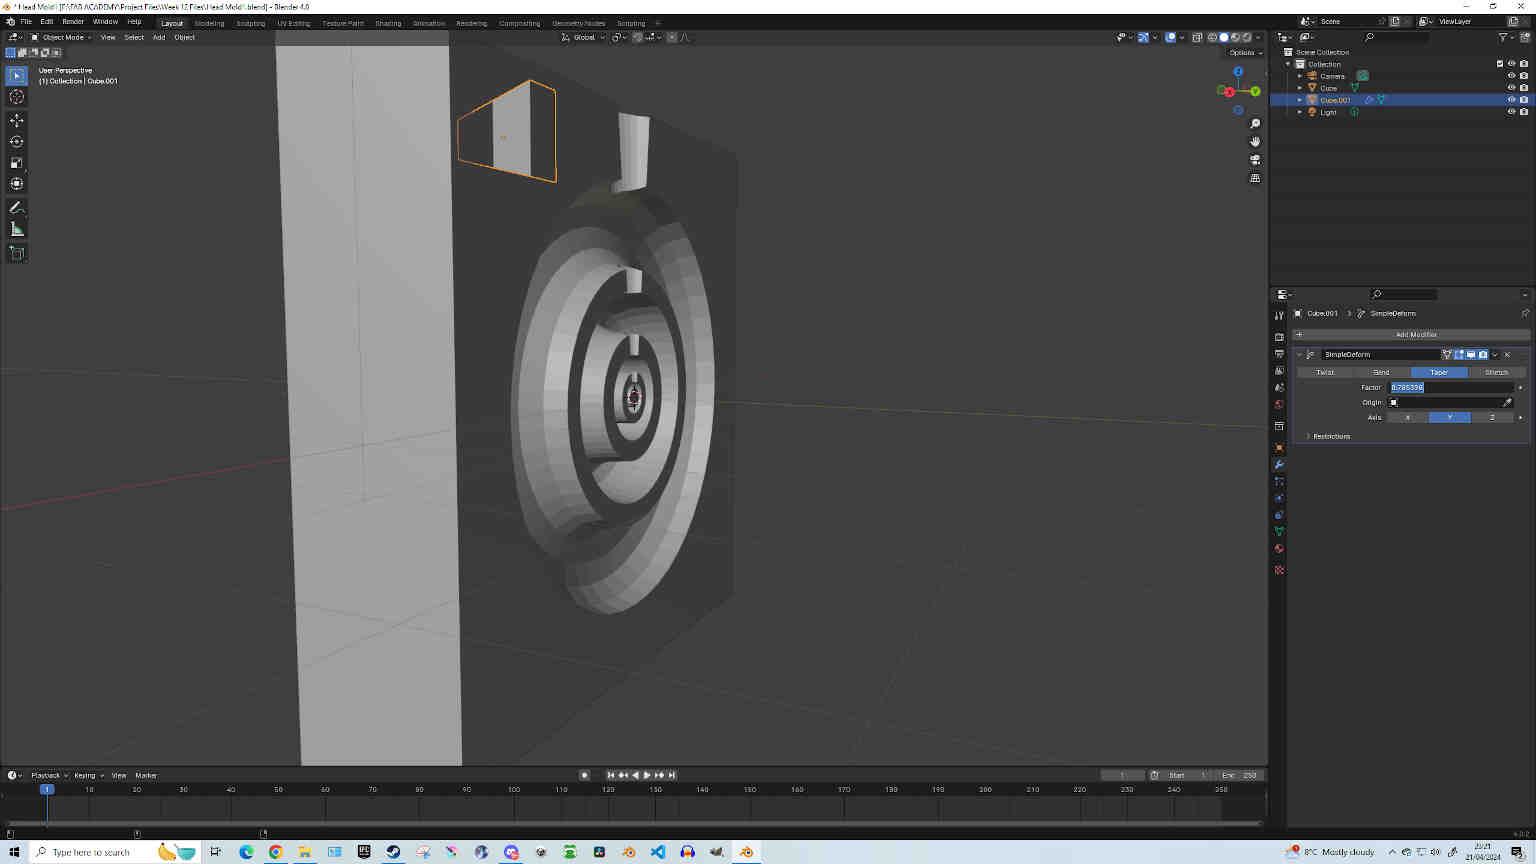
Task: Select the Rotate tool
Action: pyautogui.click(x=17, y=141)
